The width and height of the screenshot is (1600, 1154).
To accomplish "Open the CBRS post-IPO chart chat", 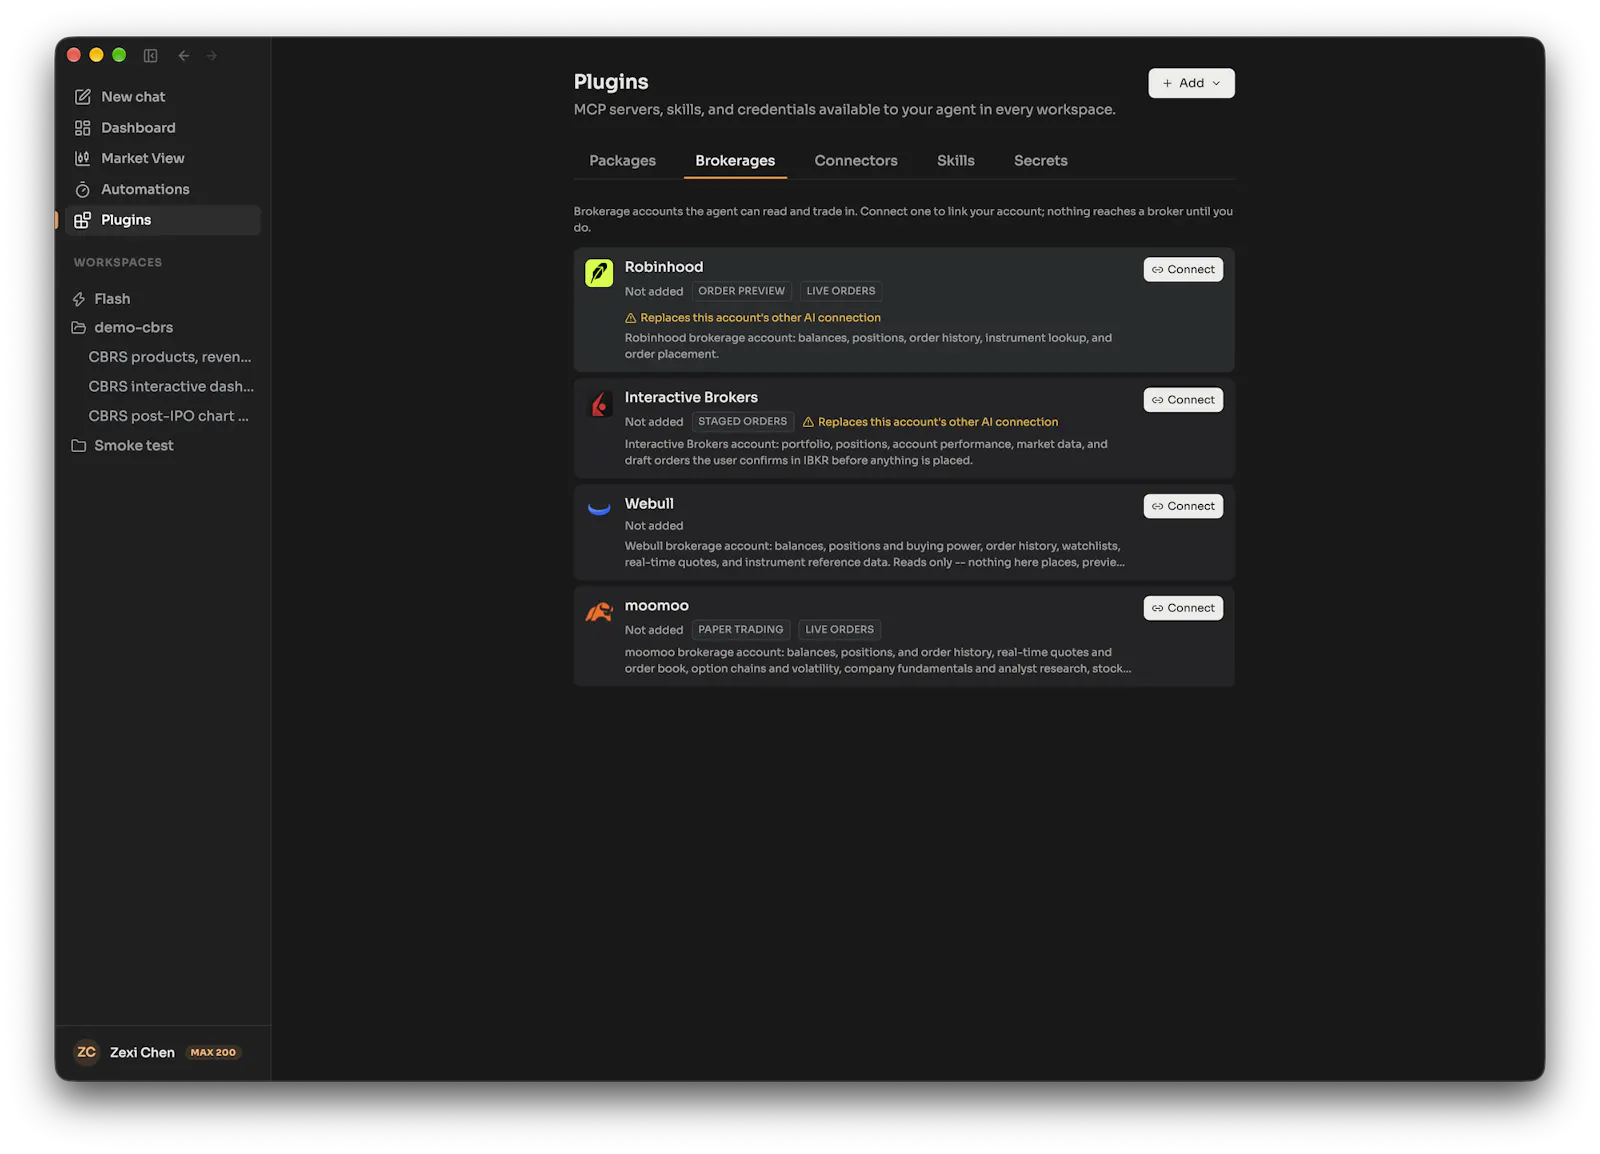I will pyautogui.click(x=169, y=416).
